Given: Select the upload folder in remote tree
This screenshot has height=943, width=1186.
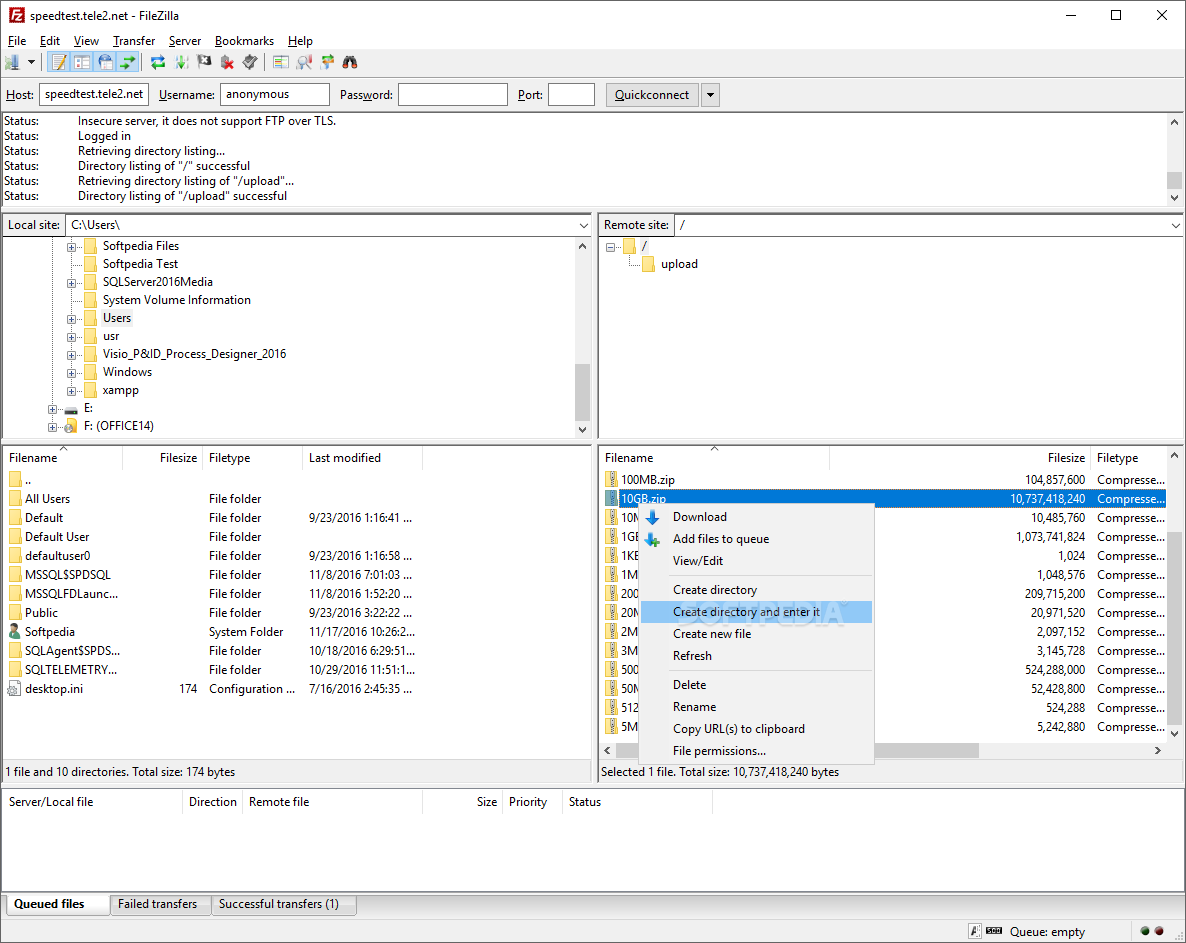Looking at the screenshot, I should 679,264.
